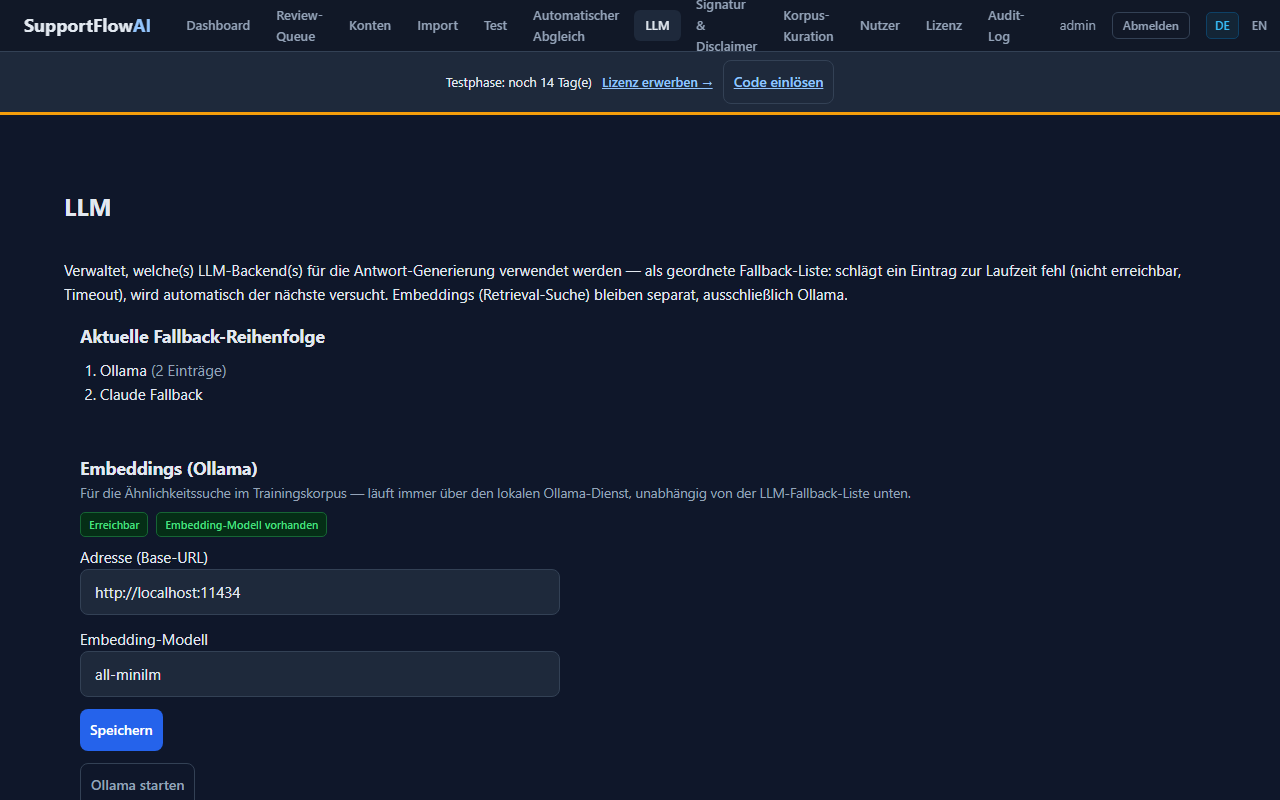Click the LLM page heading

[88, 208]
